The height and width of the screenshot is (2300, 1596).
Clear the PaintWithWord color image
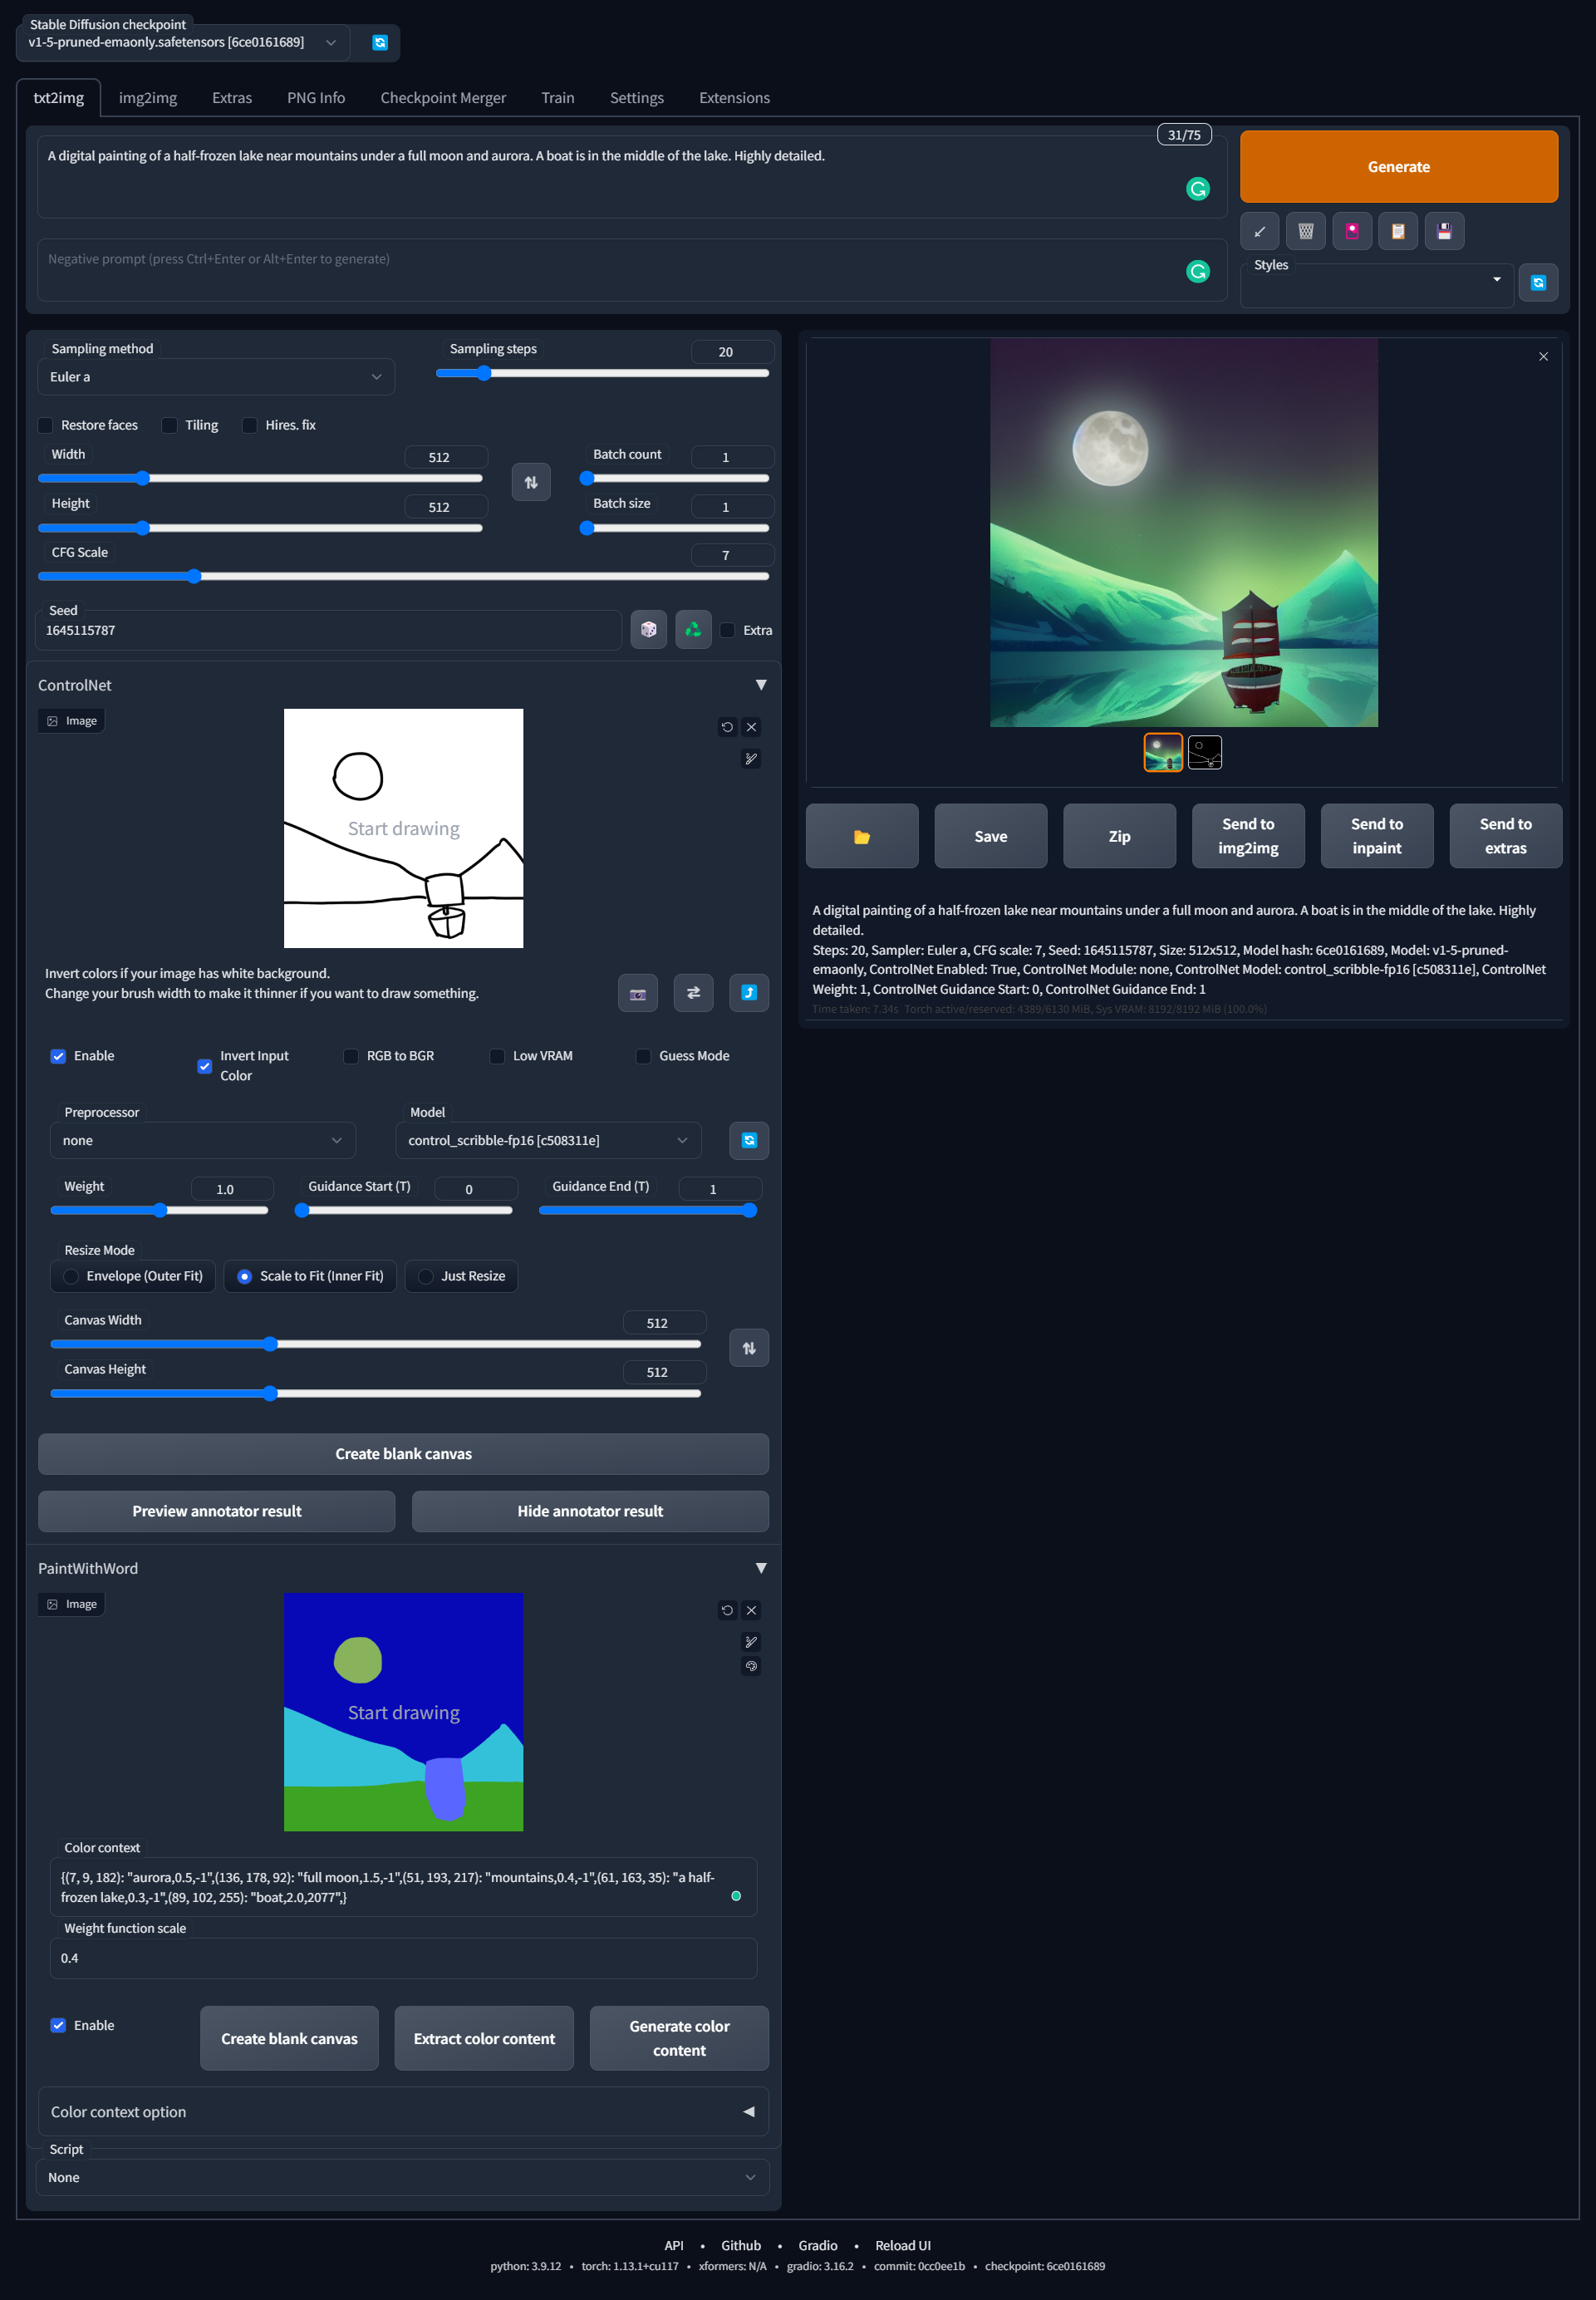click(751, 1610)
